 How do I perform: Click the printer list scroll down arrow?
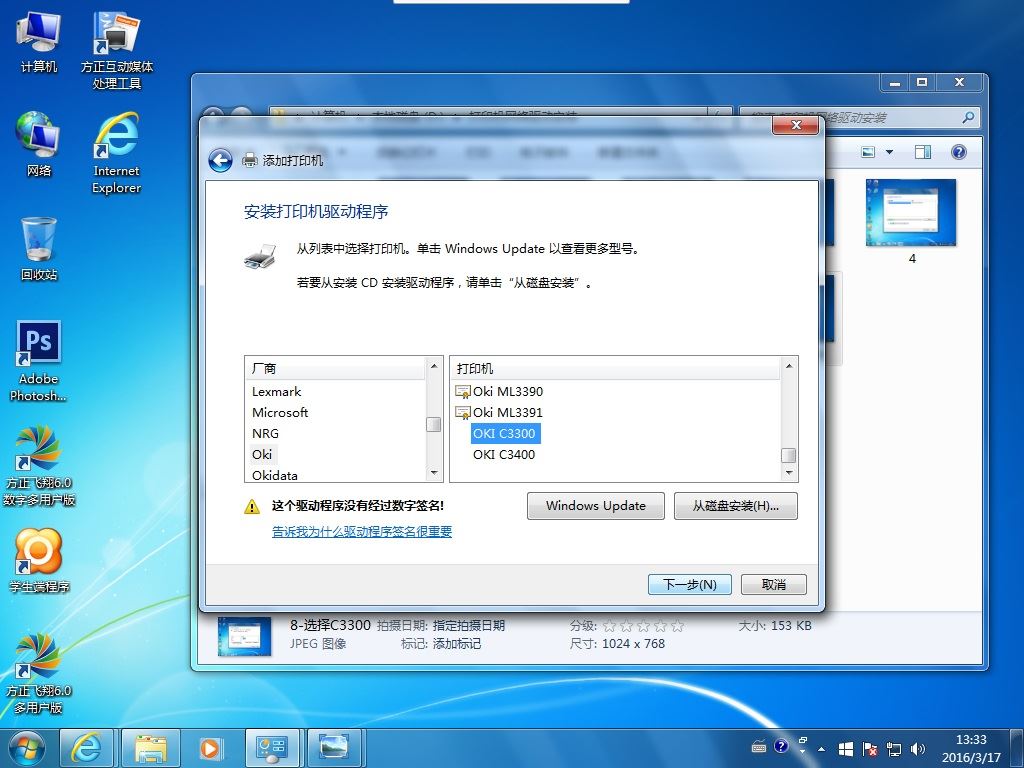(789, 473)
